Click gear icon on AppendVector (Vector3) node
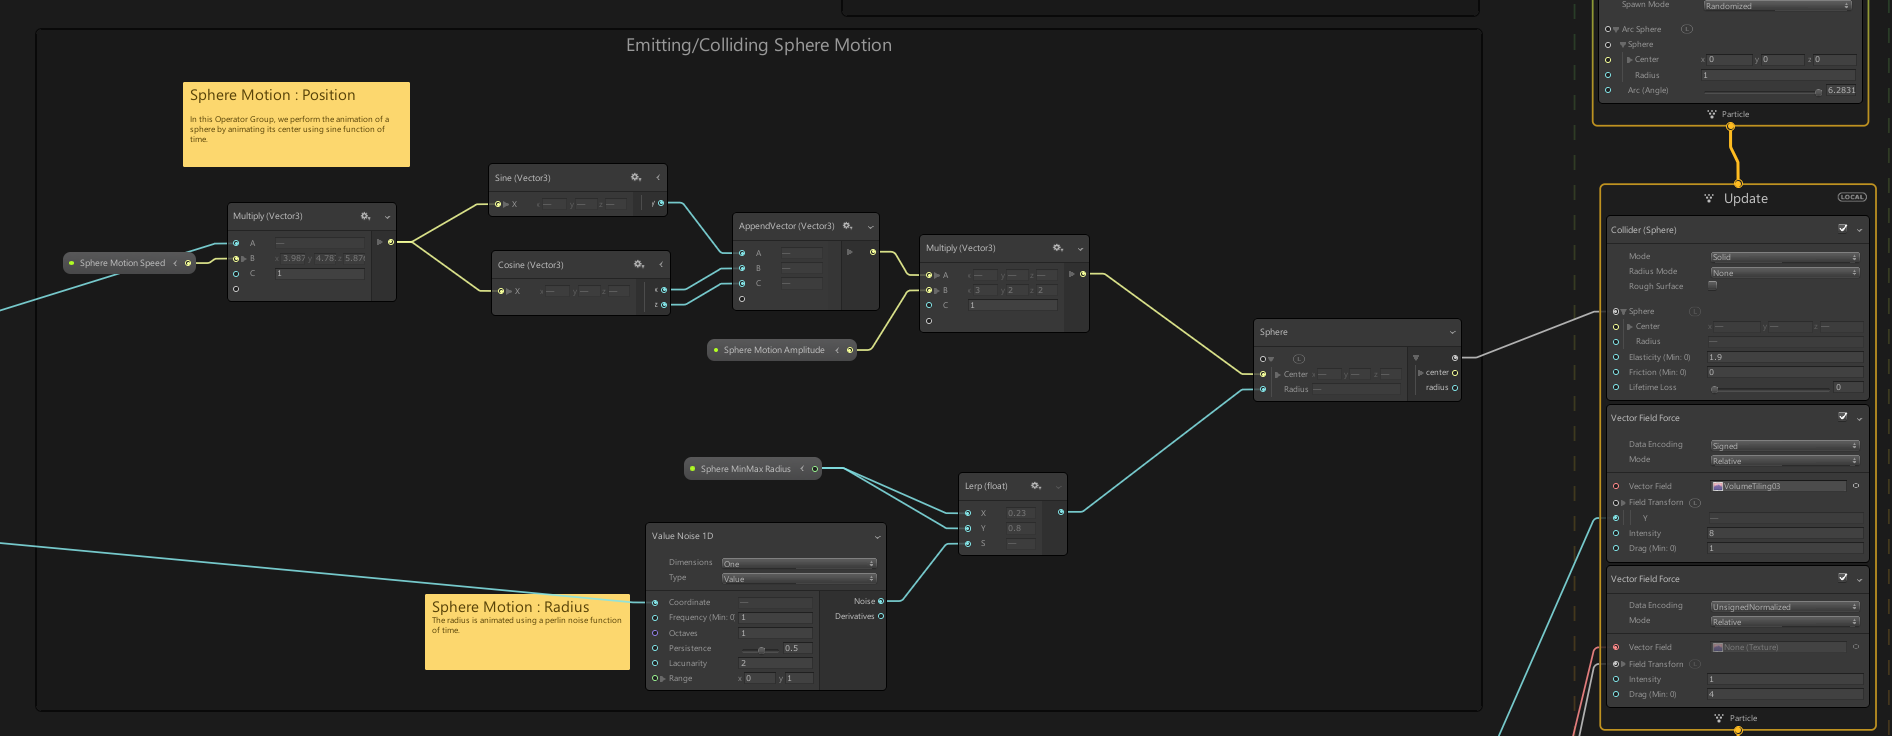The image size is (1892, 736). pos(848,226)
